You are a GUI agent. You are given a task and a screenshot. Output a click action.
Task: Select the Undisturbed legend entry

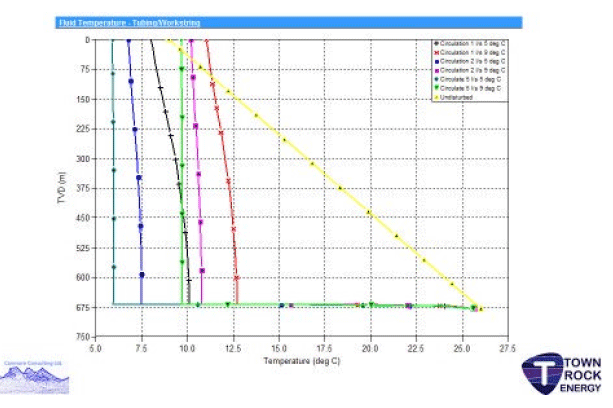point(453,97)
